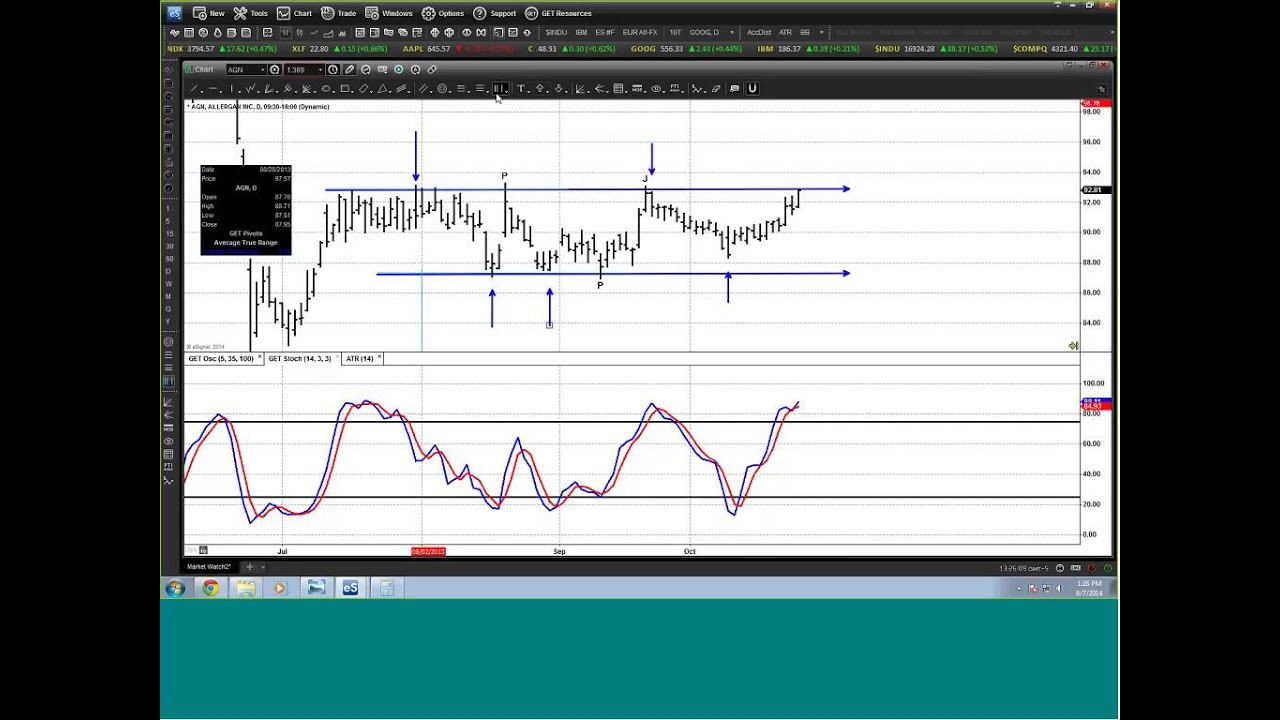Open the Windows Start menu
Viewport: 1280px width, 720px height.
(x=175, y=588)
